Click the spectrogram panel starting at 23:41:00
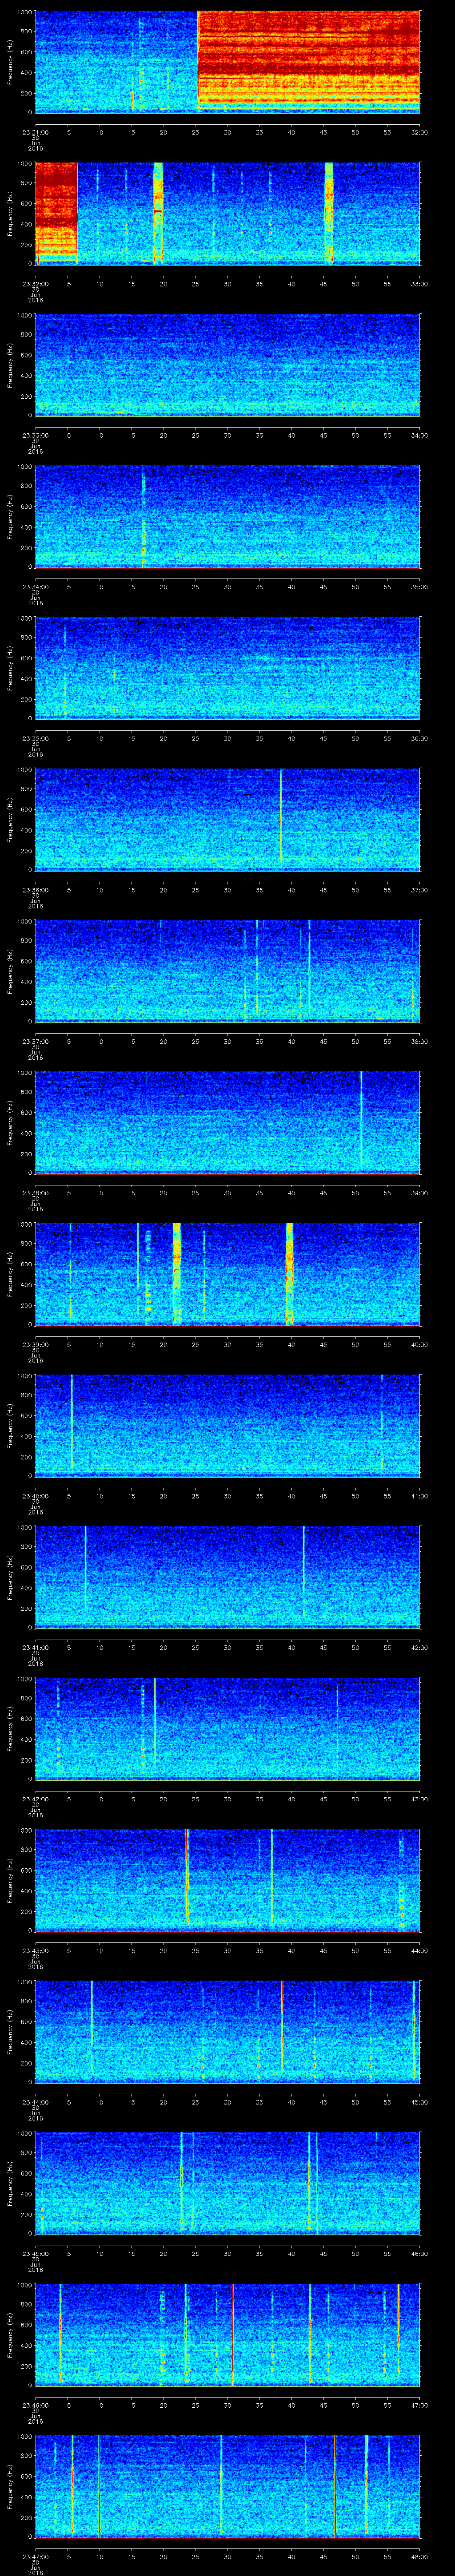Image resolution: width=455 pixels, height=2576 pixels. (x=227, y=1577)
